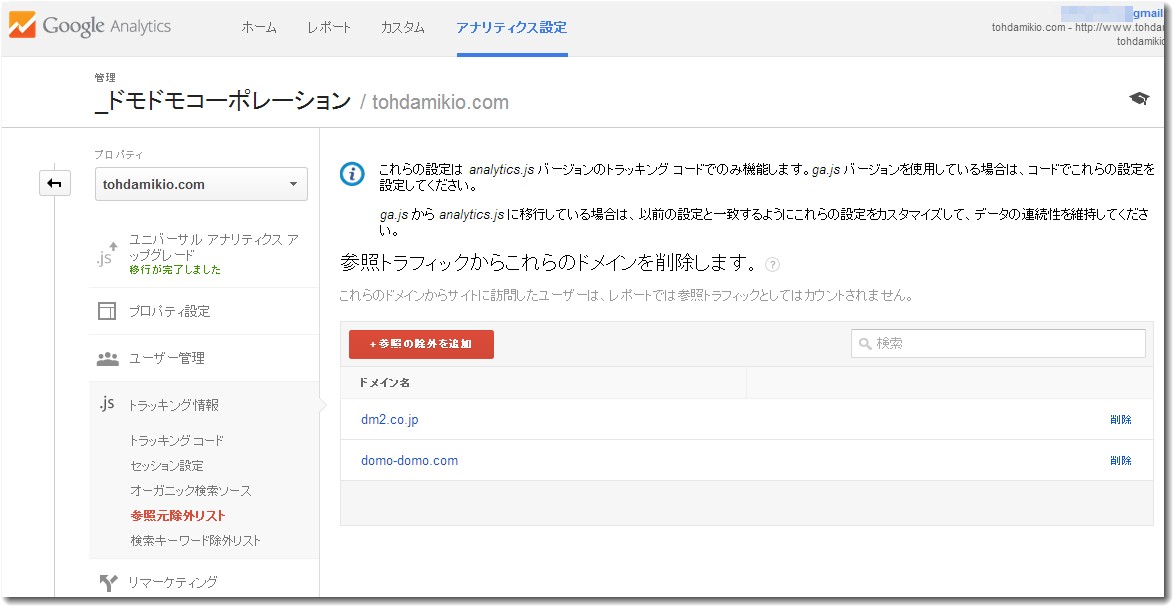Screen dimensions: 1173x606
Task: Open the ホーム tab
Action: (259, 28)
